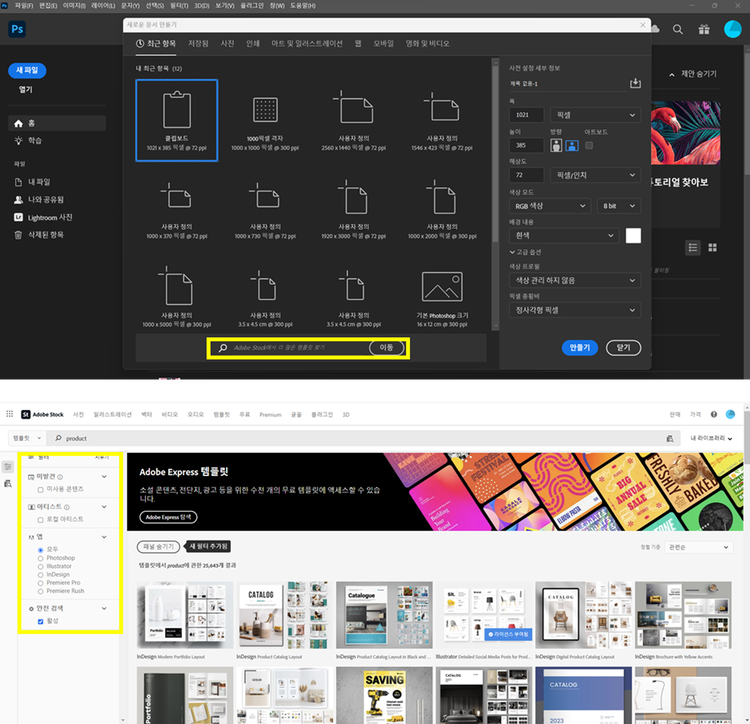Check the 로컬 아티스트 checkbox
The image size is (750, 724).
(40, 519)
